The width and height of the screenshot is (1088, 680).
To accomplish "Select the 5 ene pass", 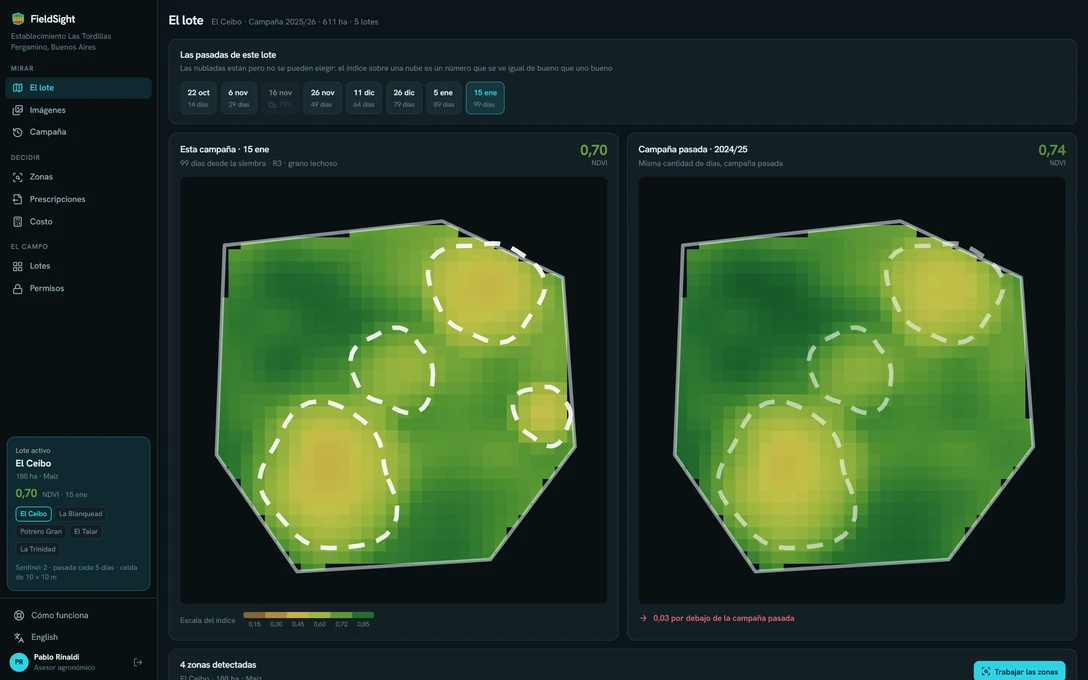I will pos(443,98).
